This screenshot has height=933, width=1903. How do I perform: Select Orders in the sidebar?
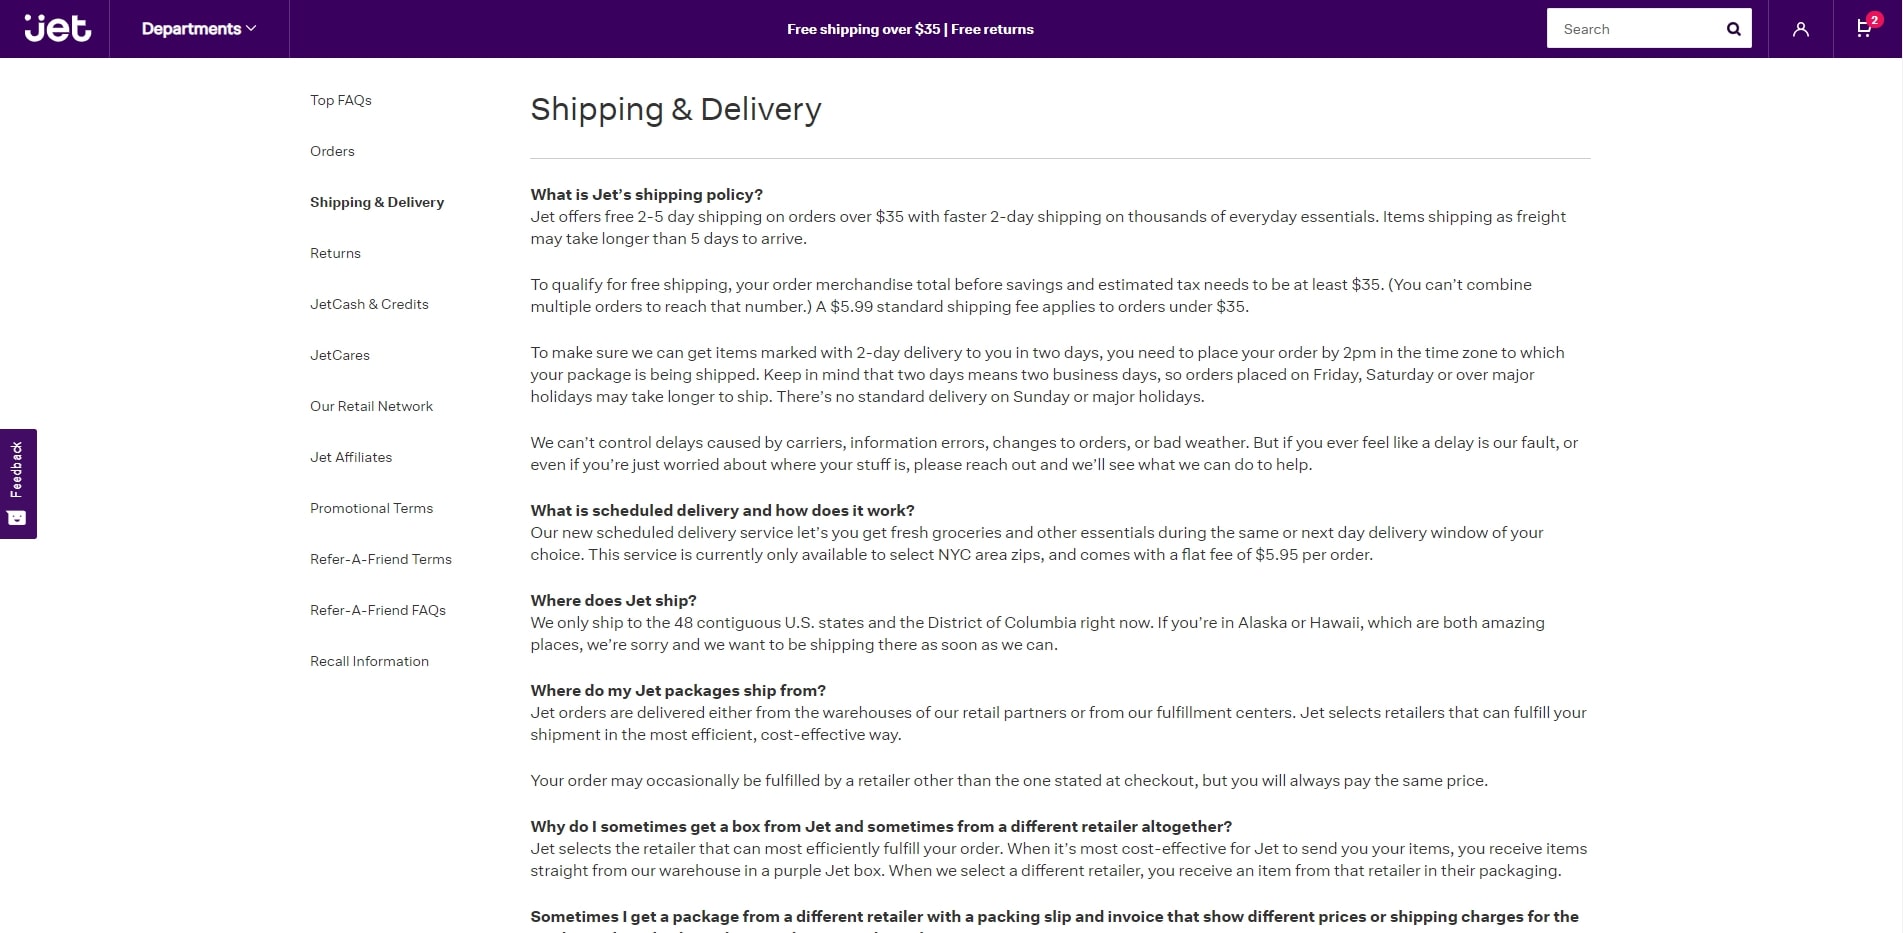pos(332,151)
